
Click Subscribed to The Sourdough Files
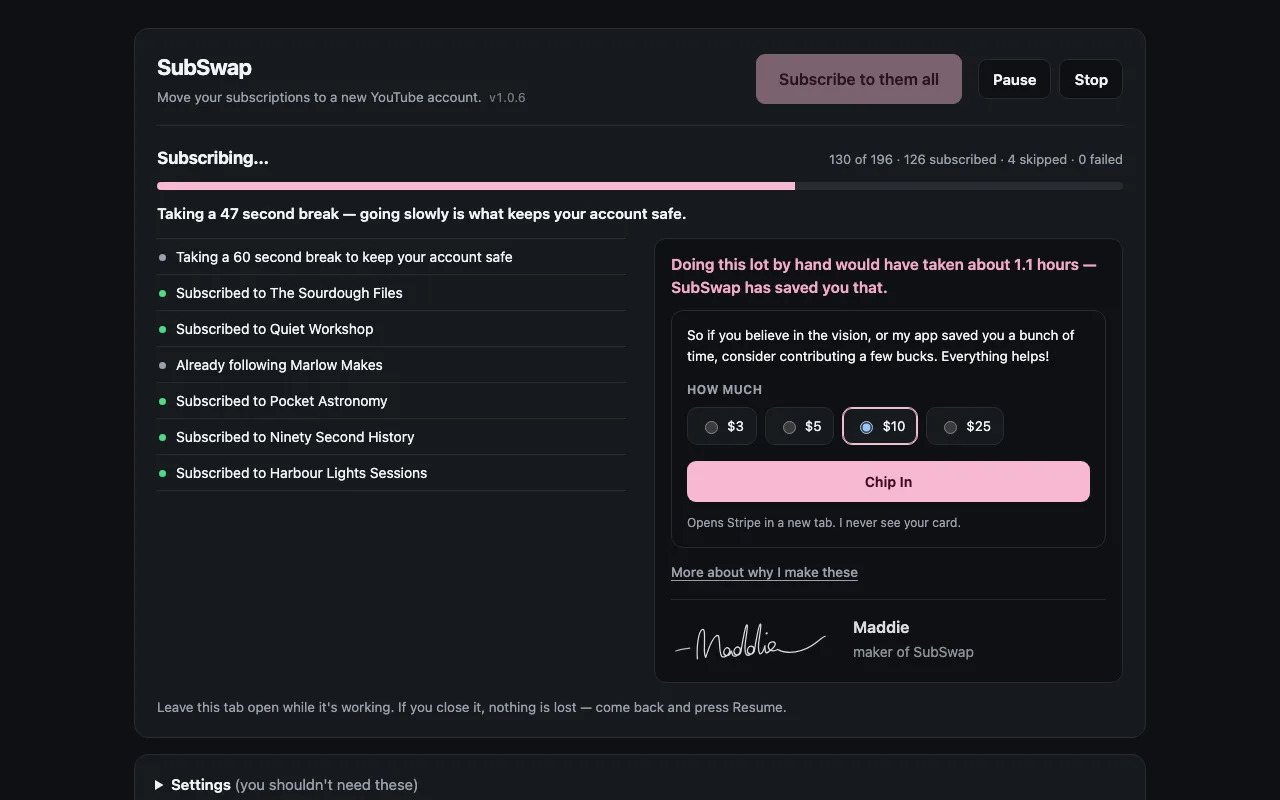pos(391,293)
